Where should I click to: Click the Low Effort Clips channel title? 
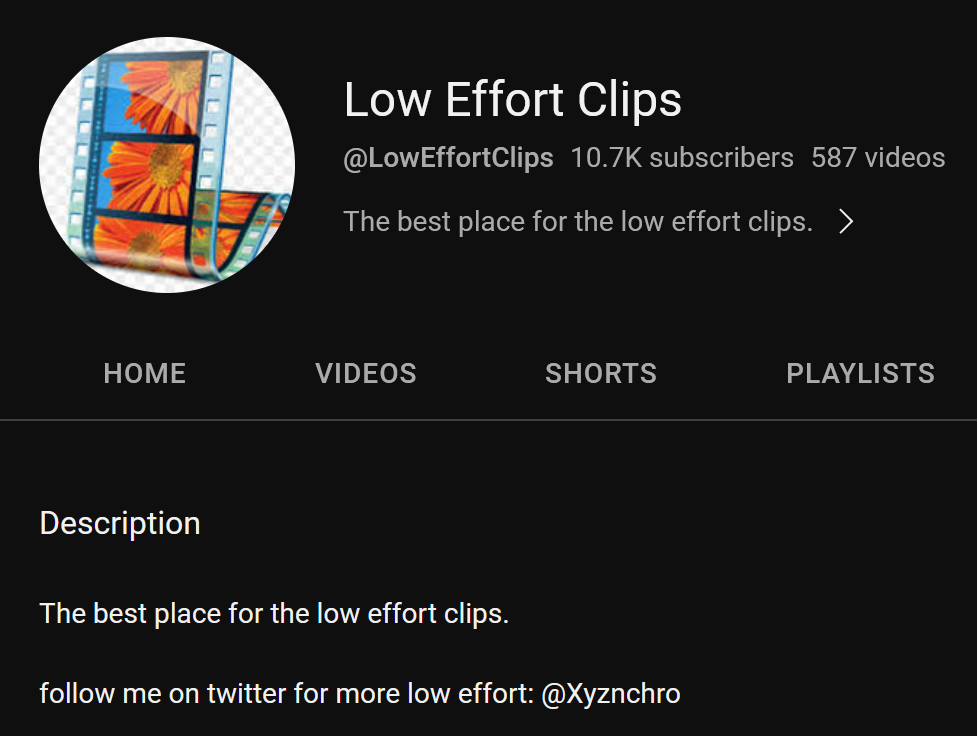[513, 100]
